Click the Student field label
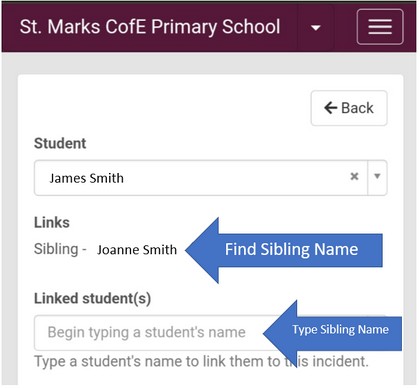The width and height of the screenshot is (420, 388). coord(60,144)
